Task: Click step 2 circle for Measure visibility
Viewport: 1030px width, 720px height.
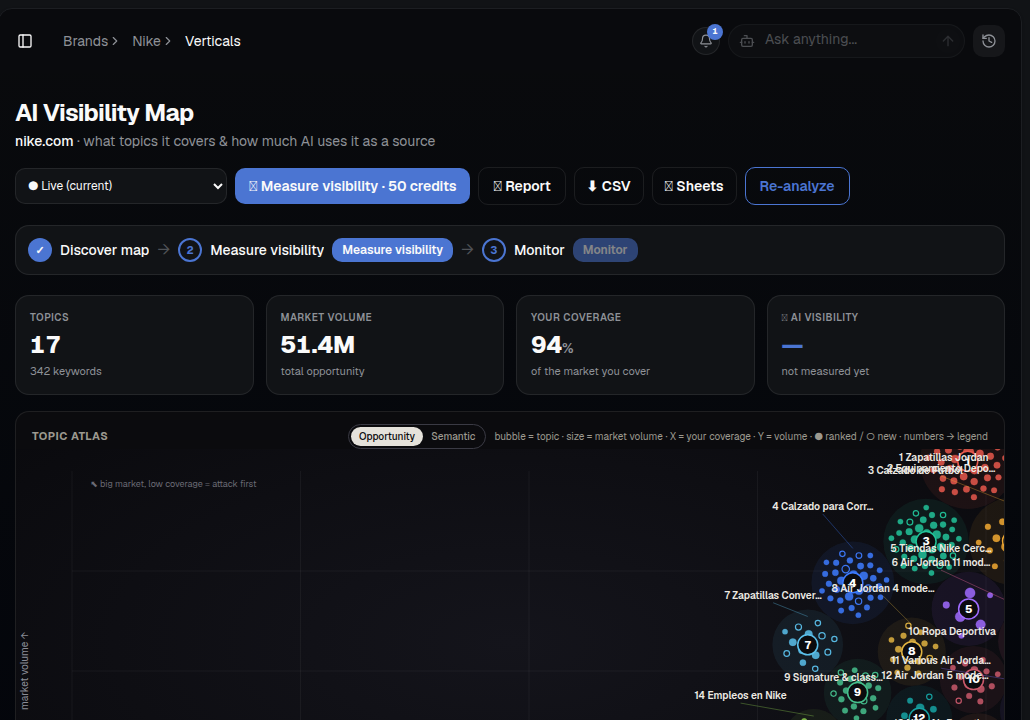Action: tap(190, 250)
